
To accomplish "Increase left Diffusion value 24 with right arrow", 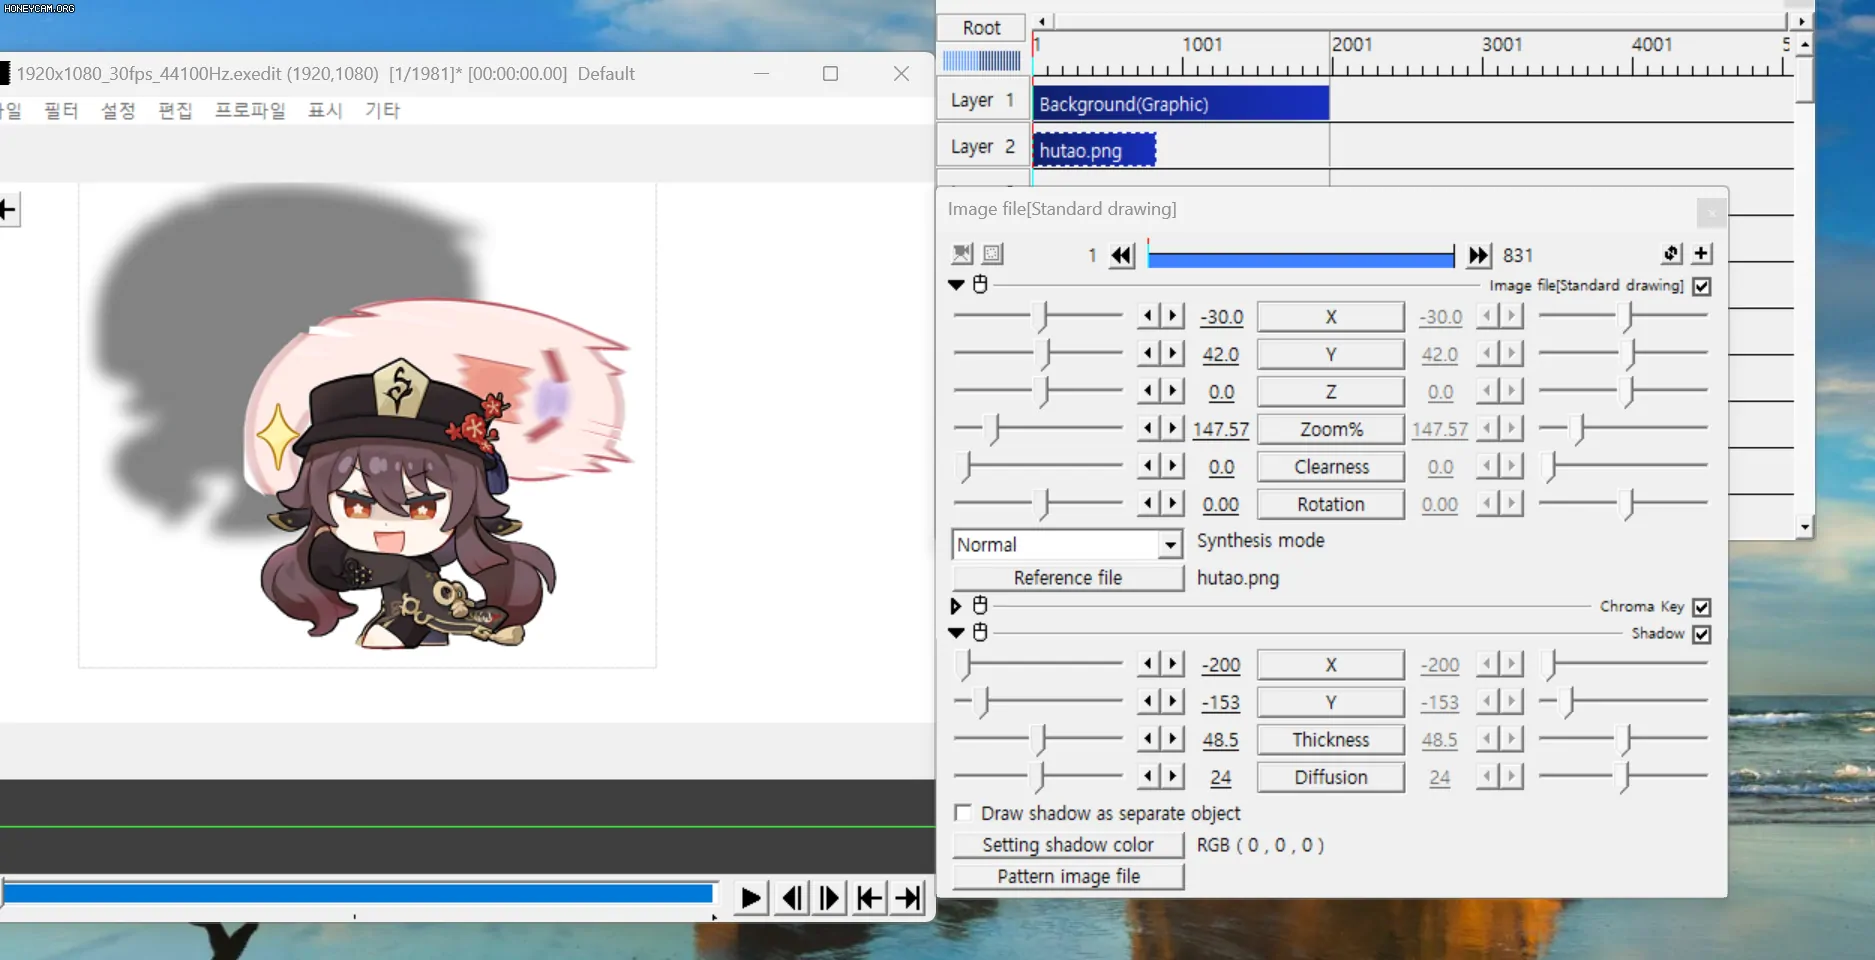I will pyautogui.click(x=1173, y=776).
